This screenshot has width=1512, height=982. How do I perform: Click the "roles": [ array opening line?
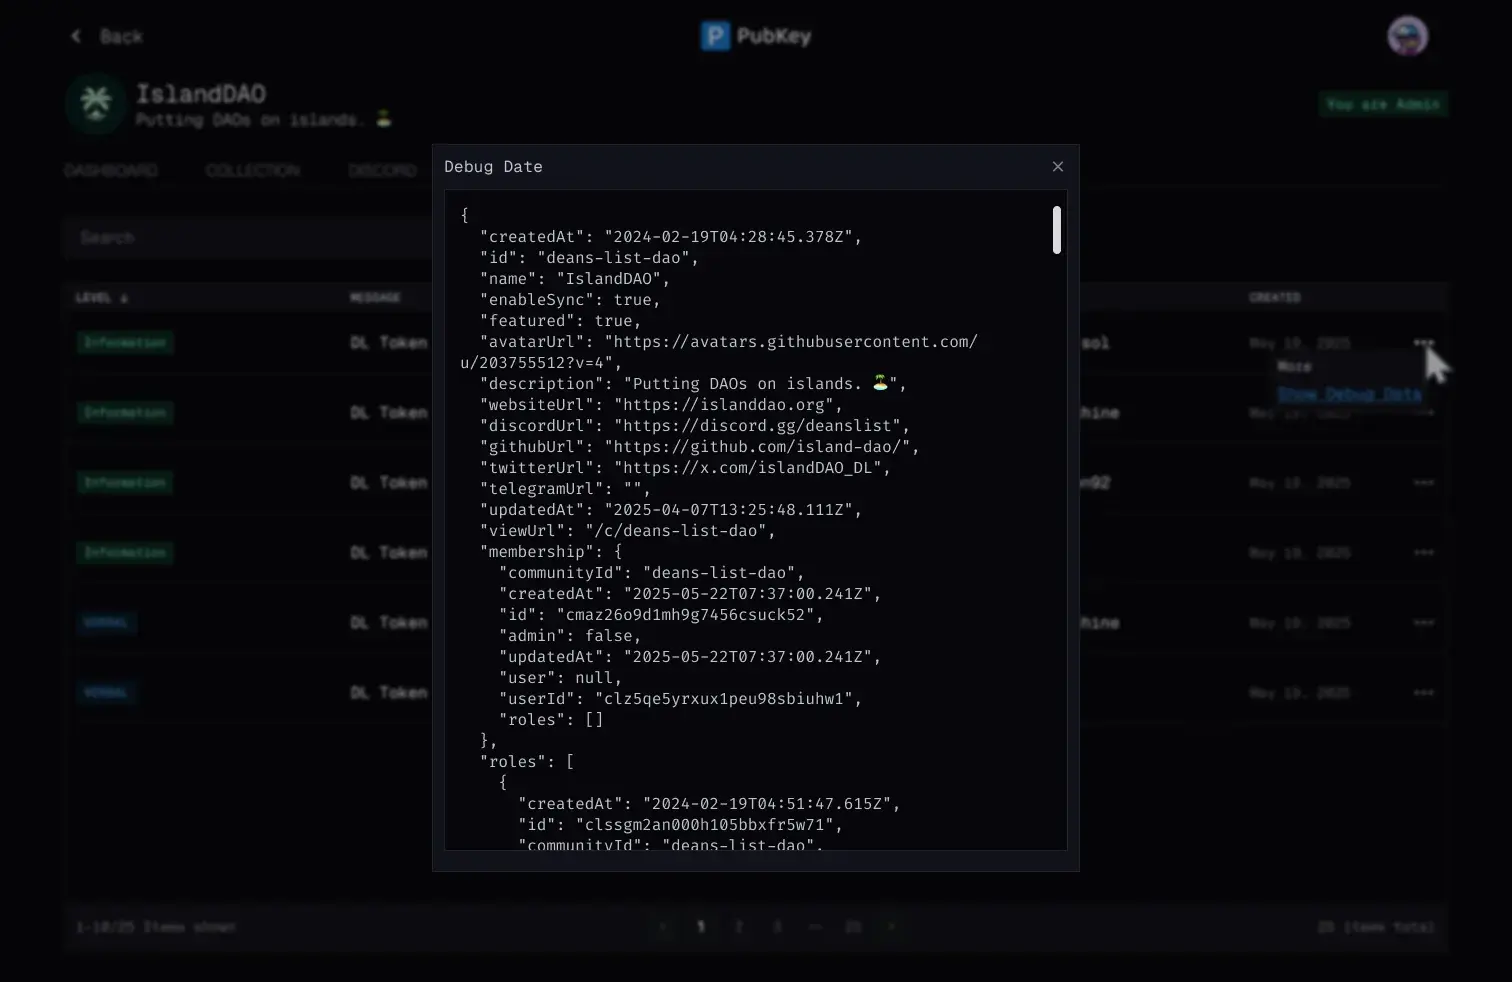527,762
